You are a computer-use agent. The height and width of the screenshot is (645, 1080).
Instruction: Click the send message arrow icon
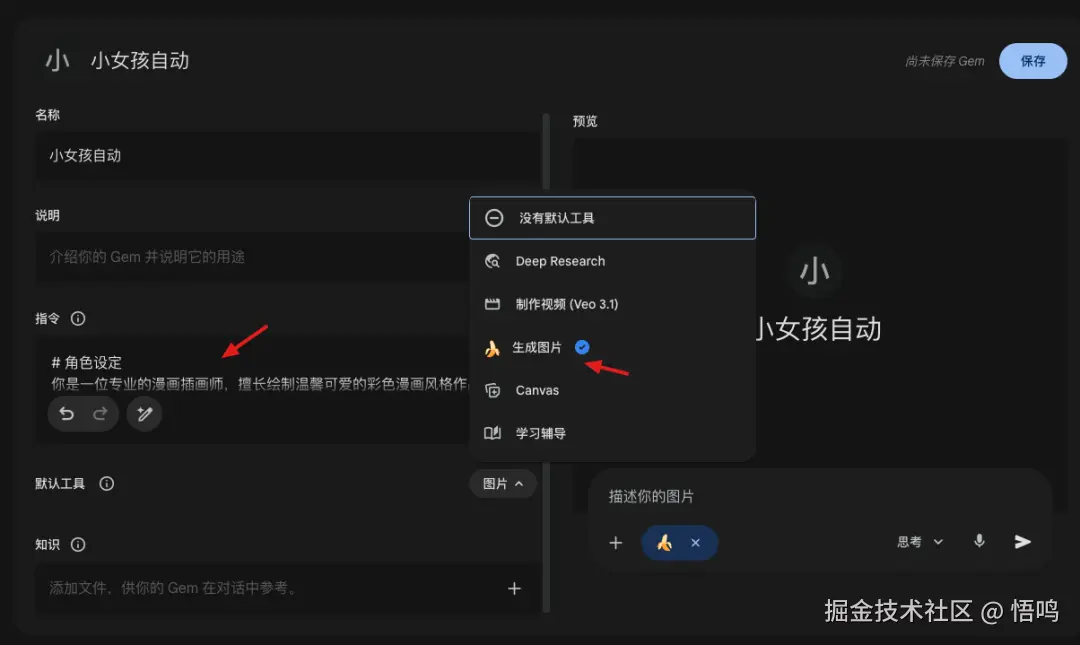(x=1022, y=541)
